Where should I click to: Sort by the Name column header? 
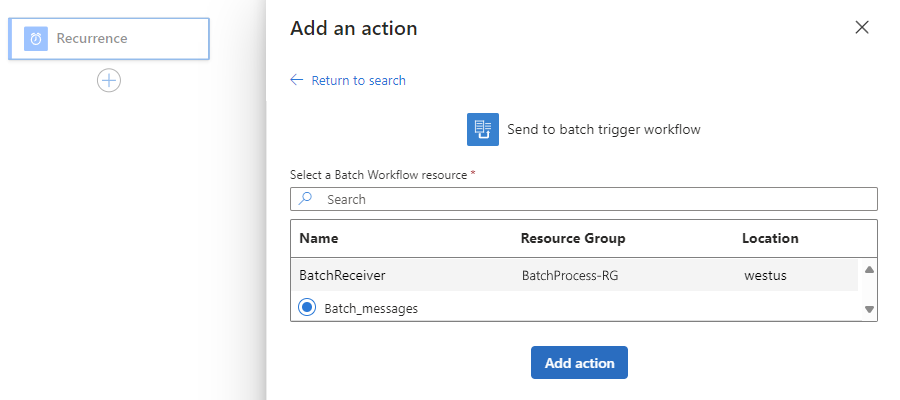(x=319, y=239)
